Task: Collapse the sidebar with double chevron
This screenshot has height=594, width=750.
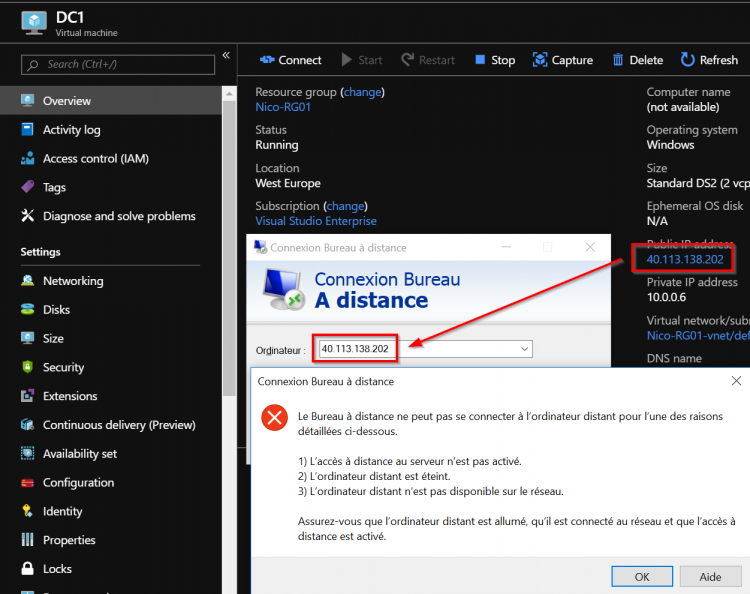Action: (226, 55)
